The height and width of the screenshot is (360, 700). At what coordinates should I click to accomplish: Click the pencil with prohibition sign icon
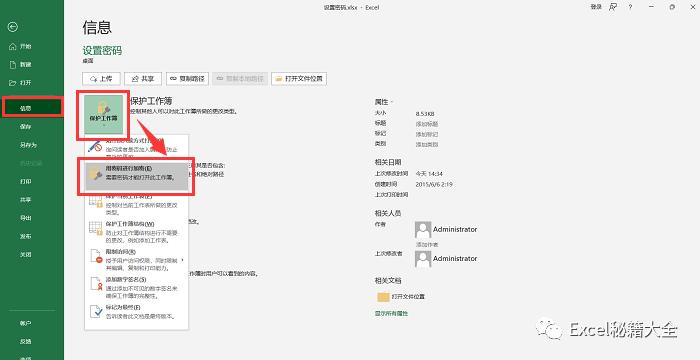pyautogui.click(x=95, y=147)
